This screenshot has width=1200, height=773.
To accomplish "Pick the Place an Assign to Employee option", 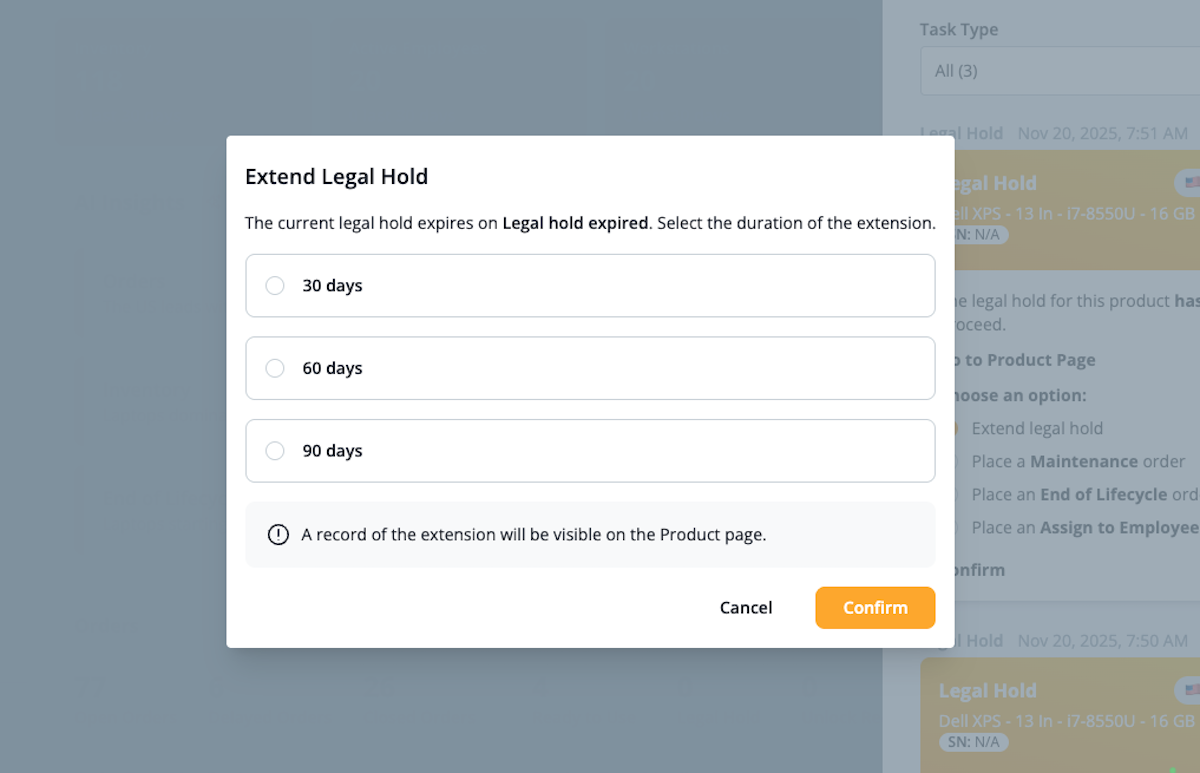I will (x=1085, y=528).
